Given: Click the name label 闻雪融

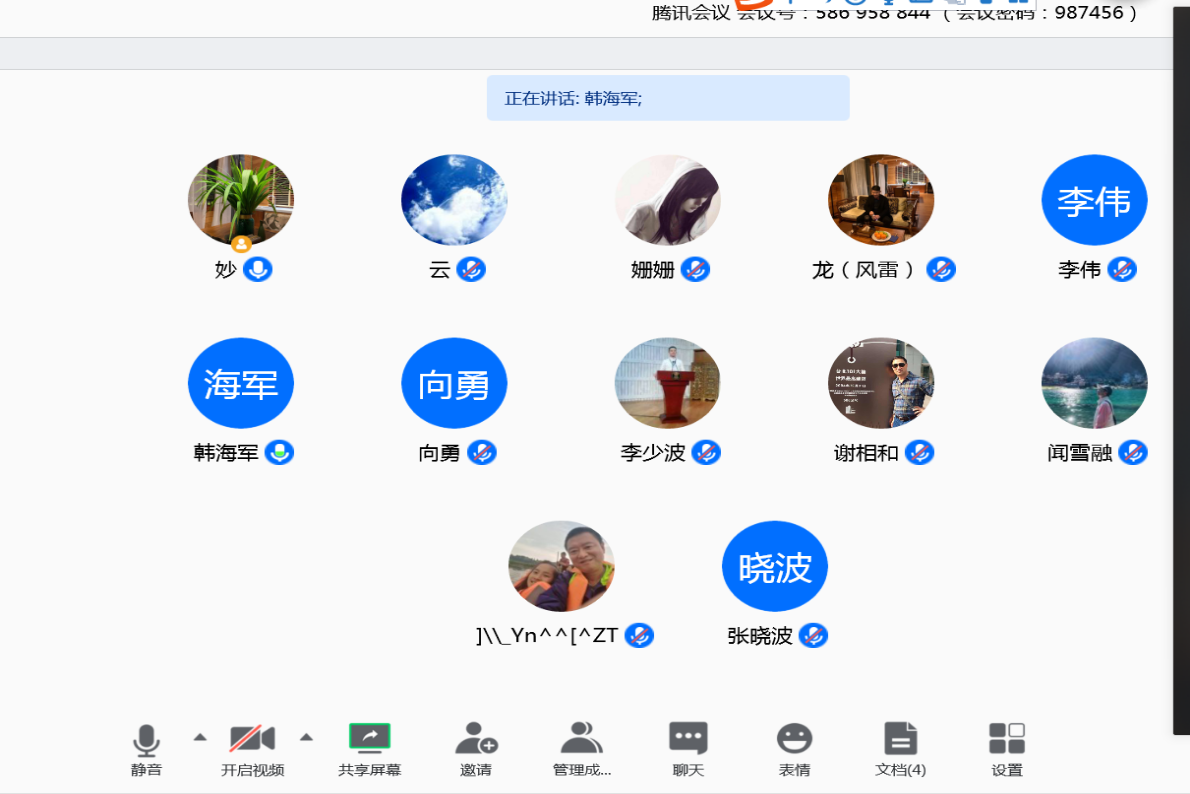Looking at the screenshot, I should 1079,453.
